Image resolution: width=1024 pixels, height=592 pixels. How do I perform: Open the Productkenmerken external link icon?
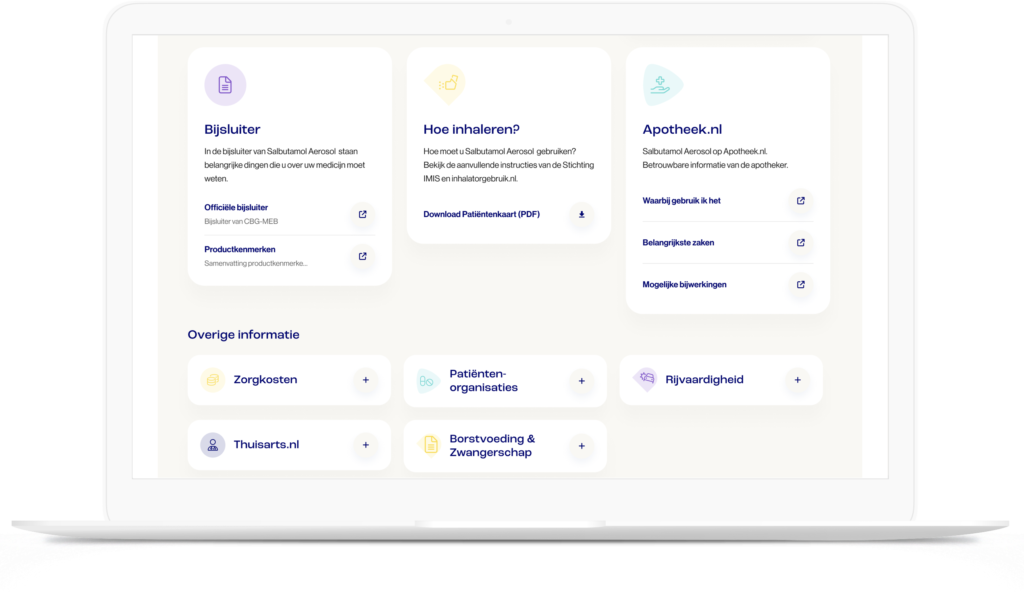point(362,256)
